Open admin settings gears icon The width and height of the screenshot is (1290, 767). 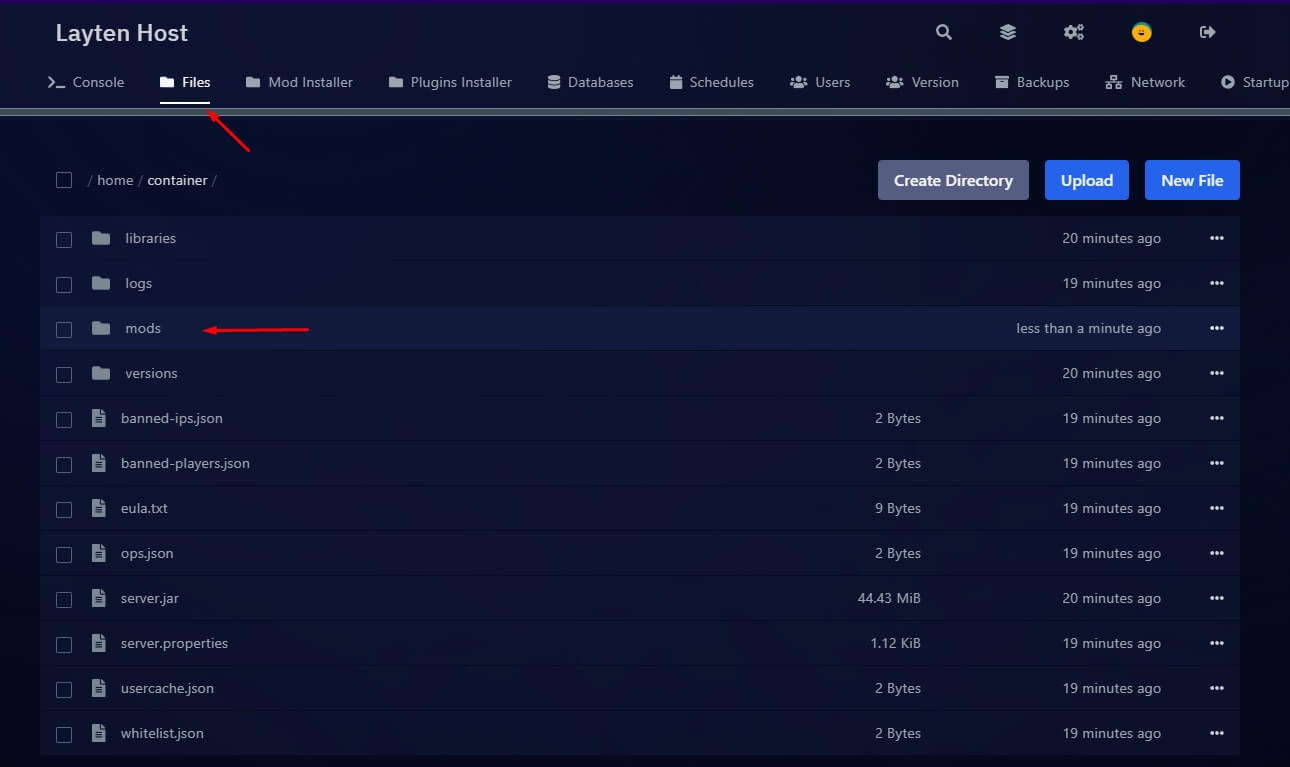point(1074,32)
